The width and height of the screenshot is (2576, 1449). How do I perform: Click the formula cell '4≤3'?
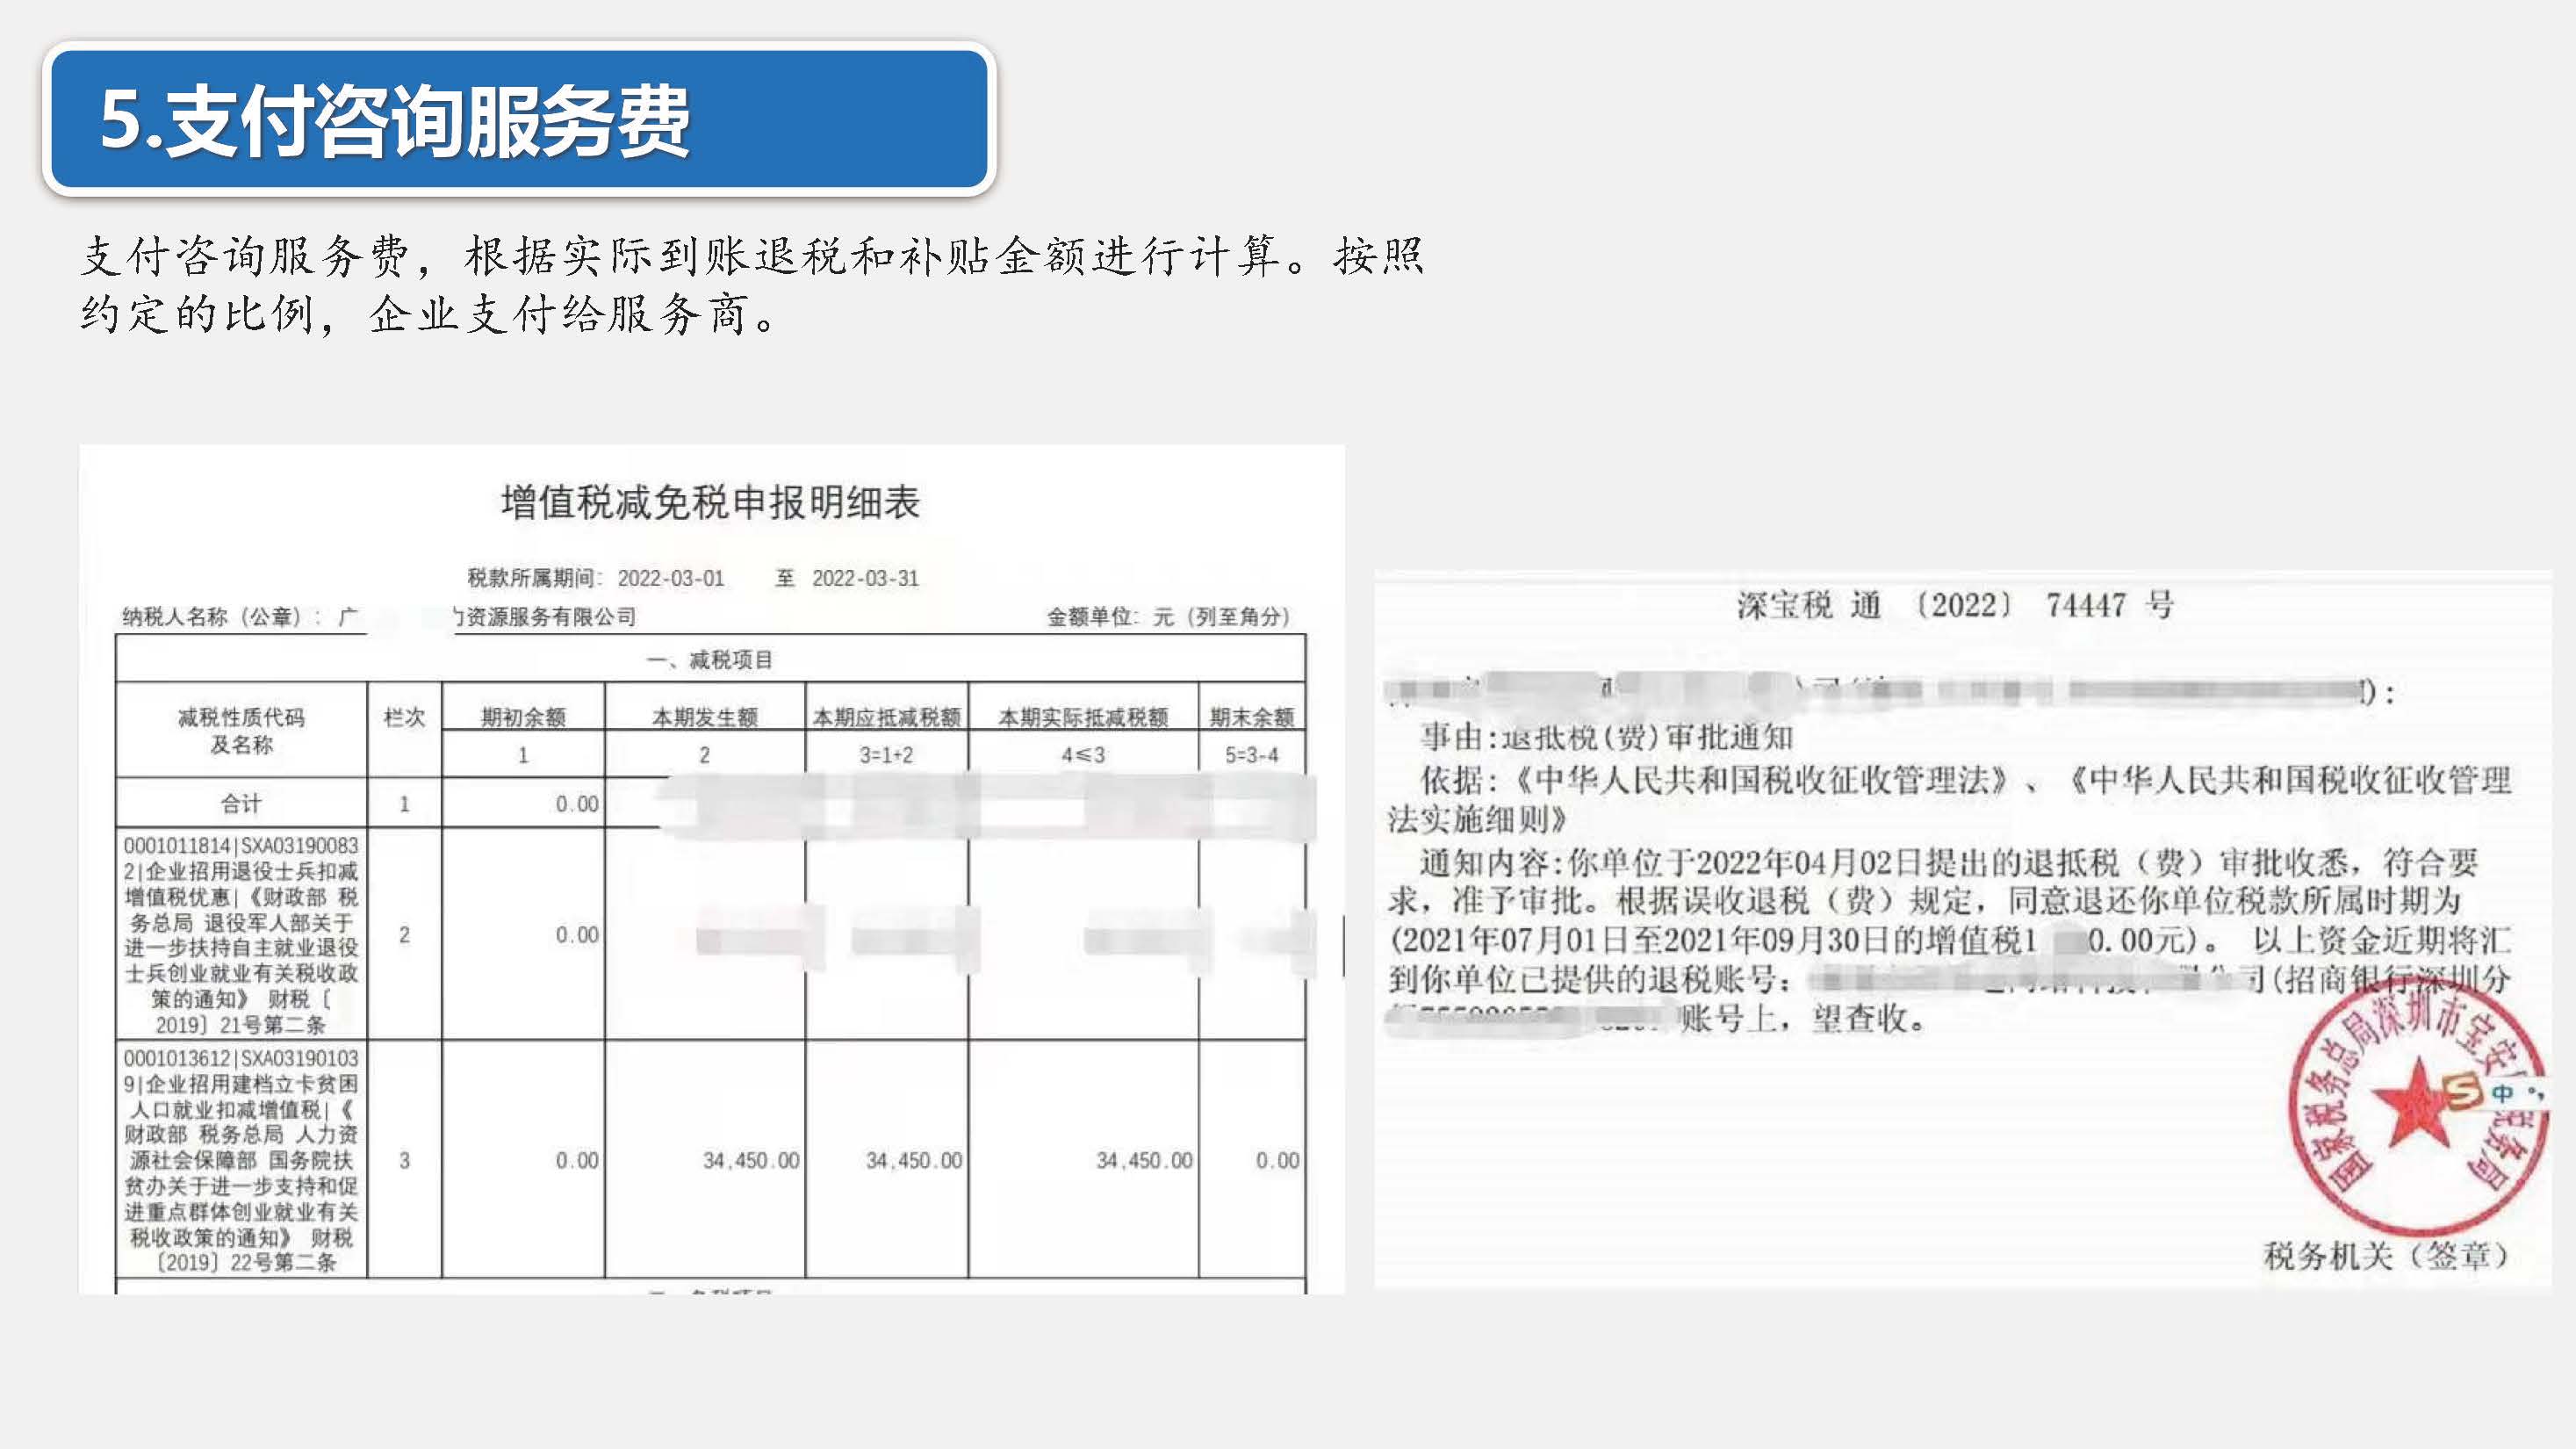1083,755
